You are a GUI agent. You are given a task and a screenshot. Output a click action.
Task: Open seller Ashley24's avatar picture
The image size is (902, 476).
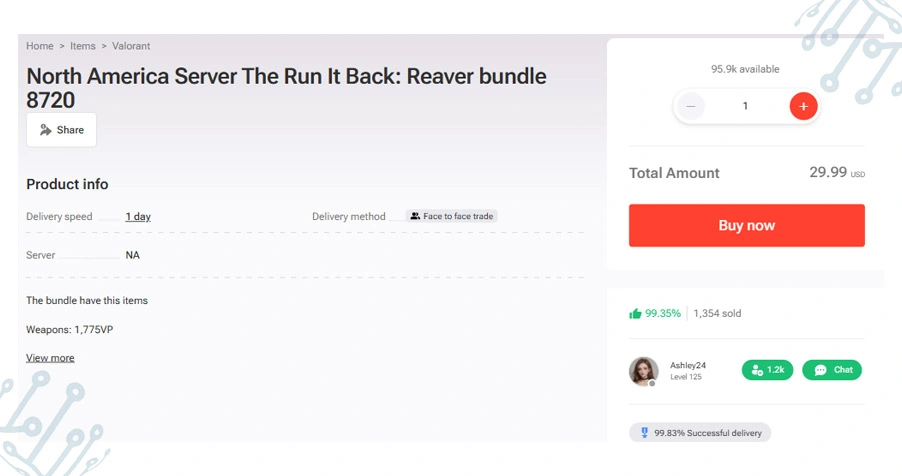[643, 371]
